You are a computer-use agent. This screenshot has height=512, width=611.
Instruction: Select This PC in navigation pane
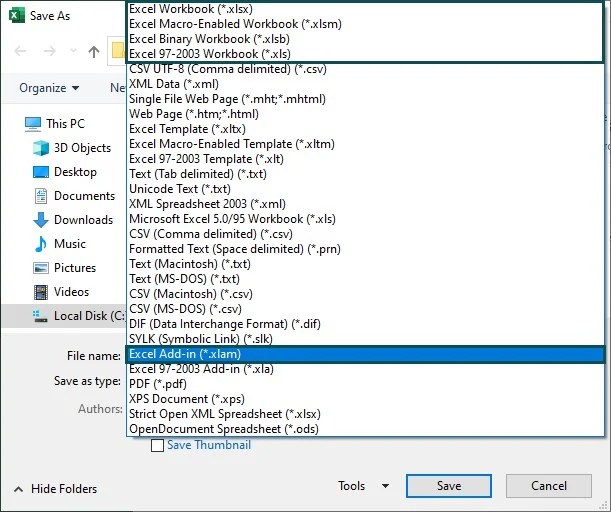coord(55,124)
